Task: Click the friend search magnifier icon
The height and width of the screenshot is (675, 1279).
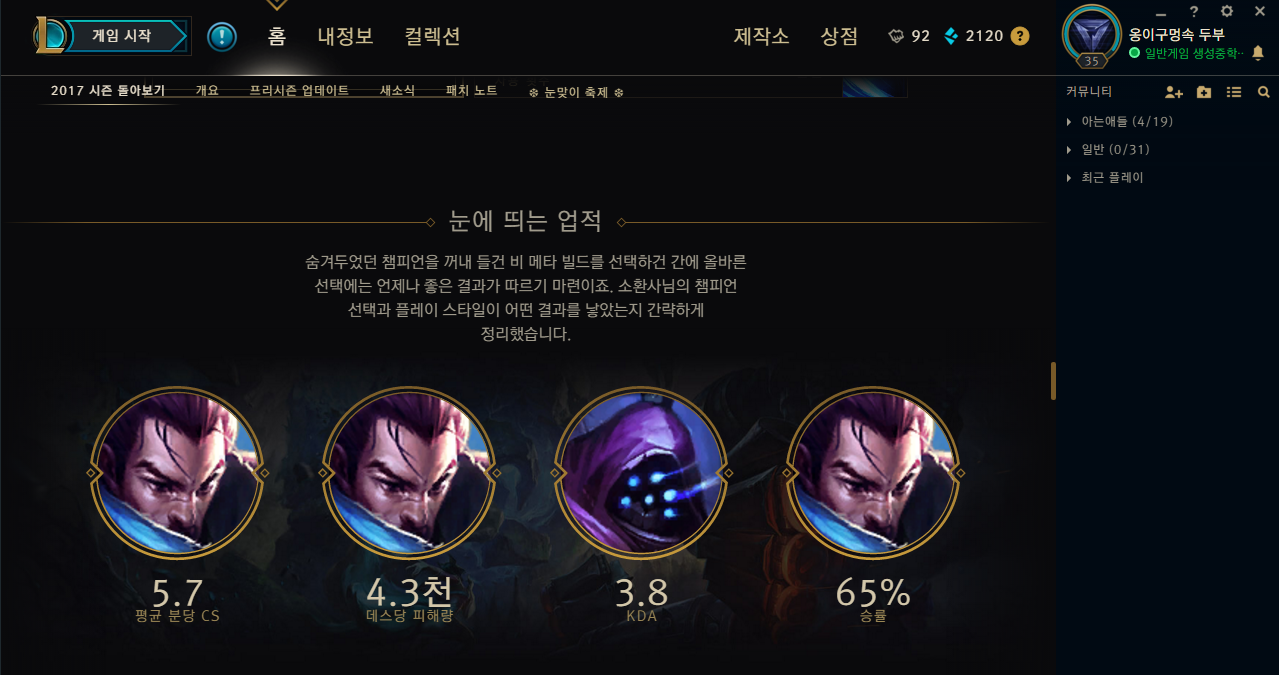Action: click(x=1263, y=92)
